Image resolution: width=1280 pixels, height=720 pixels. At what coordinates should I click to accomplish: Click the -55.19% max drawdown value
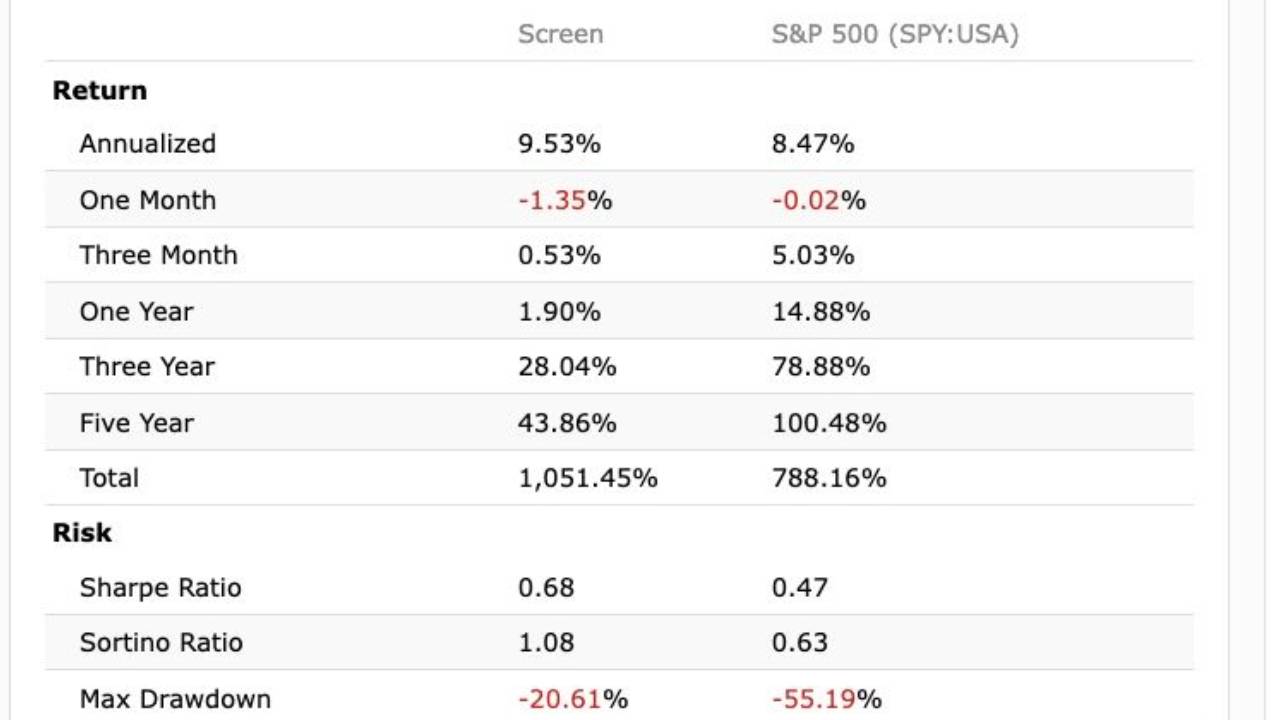coord(827,699)
